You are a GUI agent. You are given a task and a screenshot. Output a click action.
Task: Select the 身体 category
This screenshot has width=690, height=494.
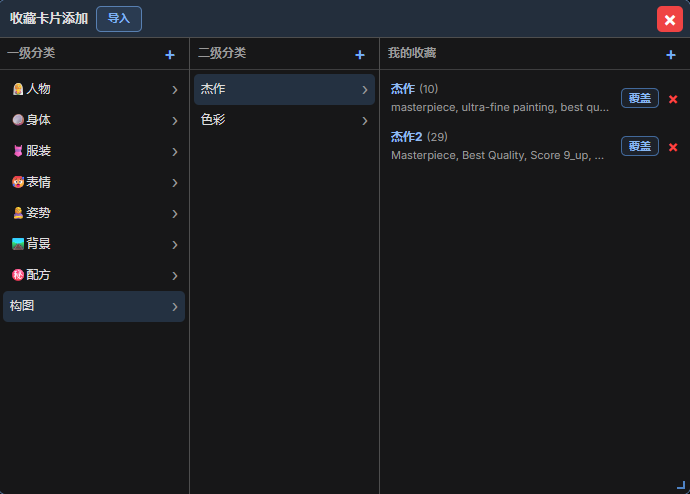coord(94,120)
